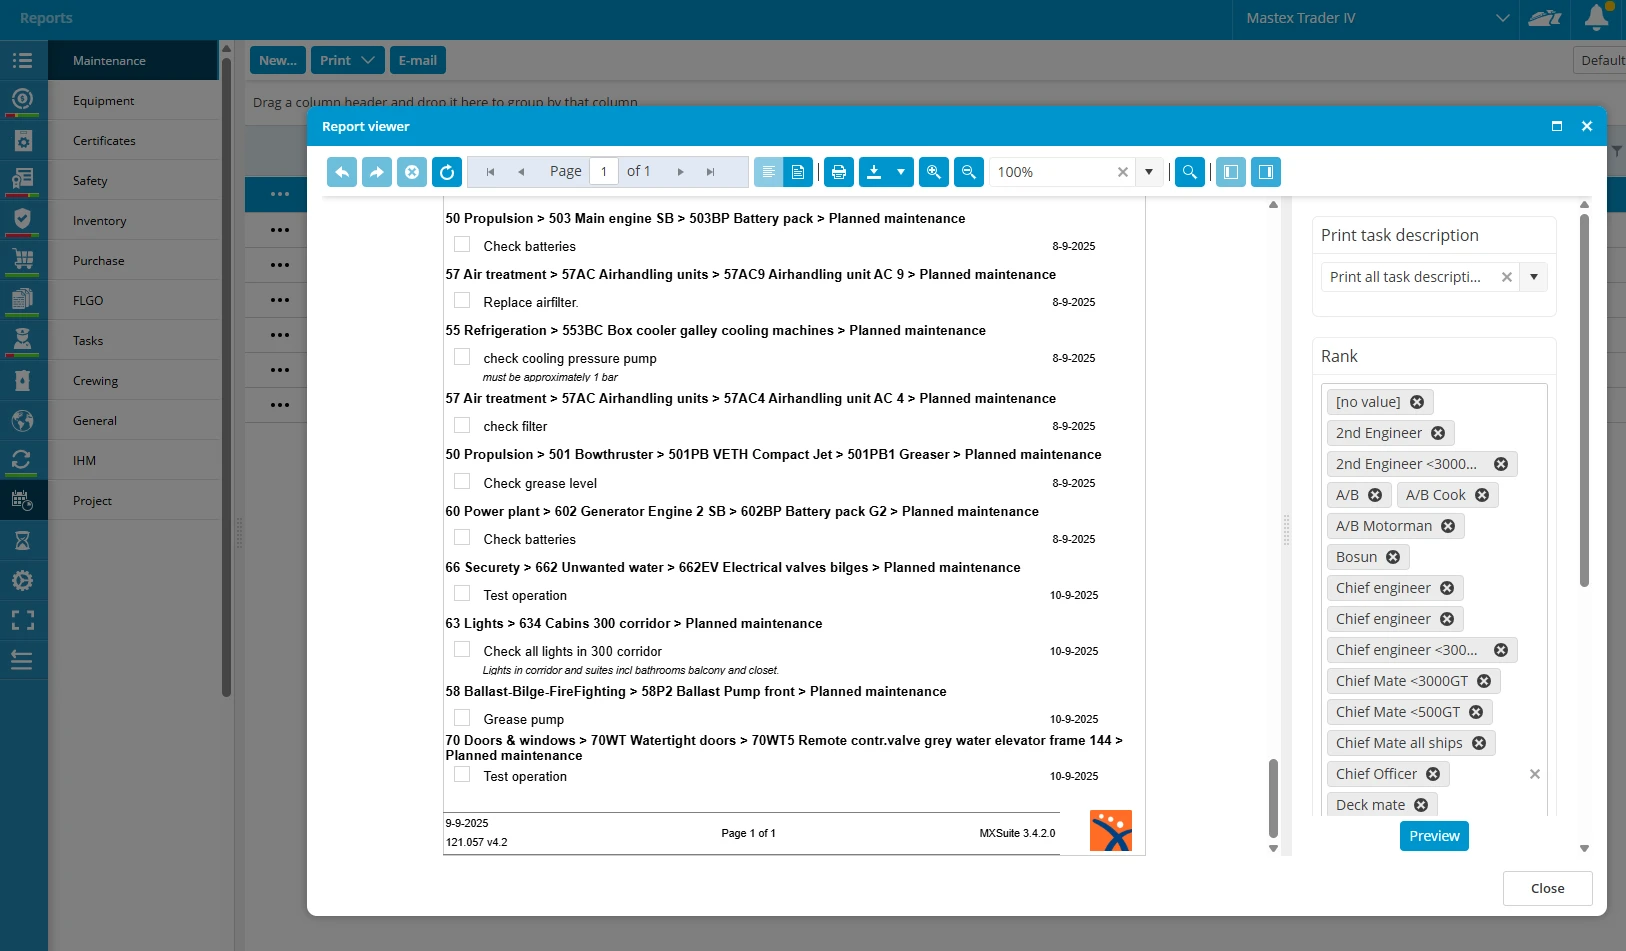Check the Grease pump task checkbox
Viewport: 1626px width, 951px height.
coord(462,718)
